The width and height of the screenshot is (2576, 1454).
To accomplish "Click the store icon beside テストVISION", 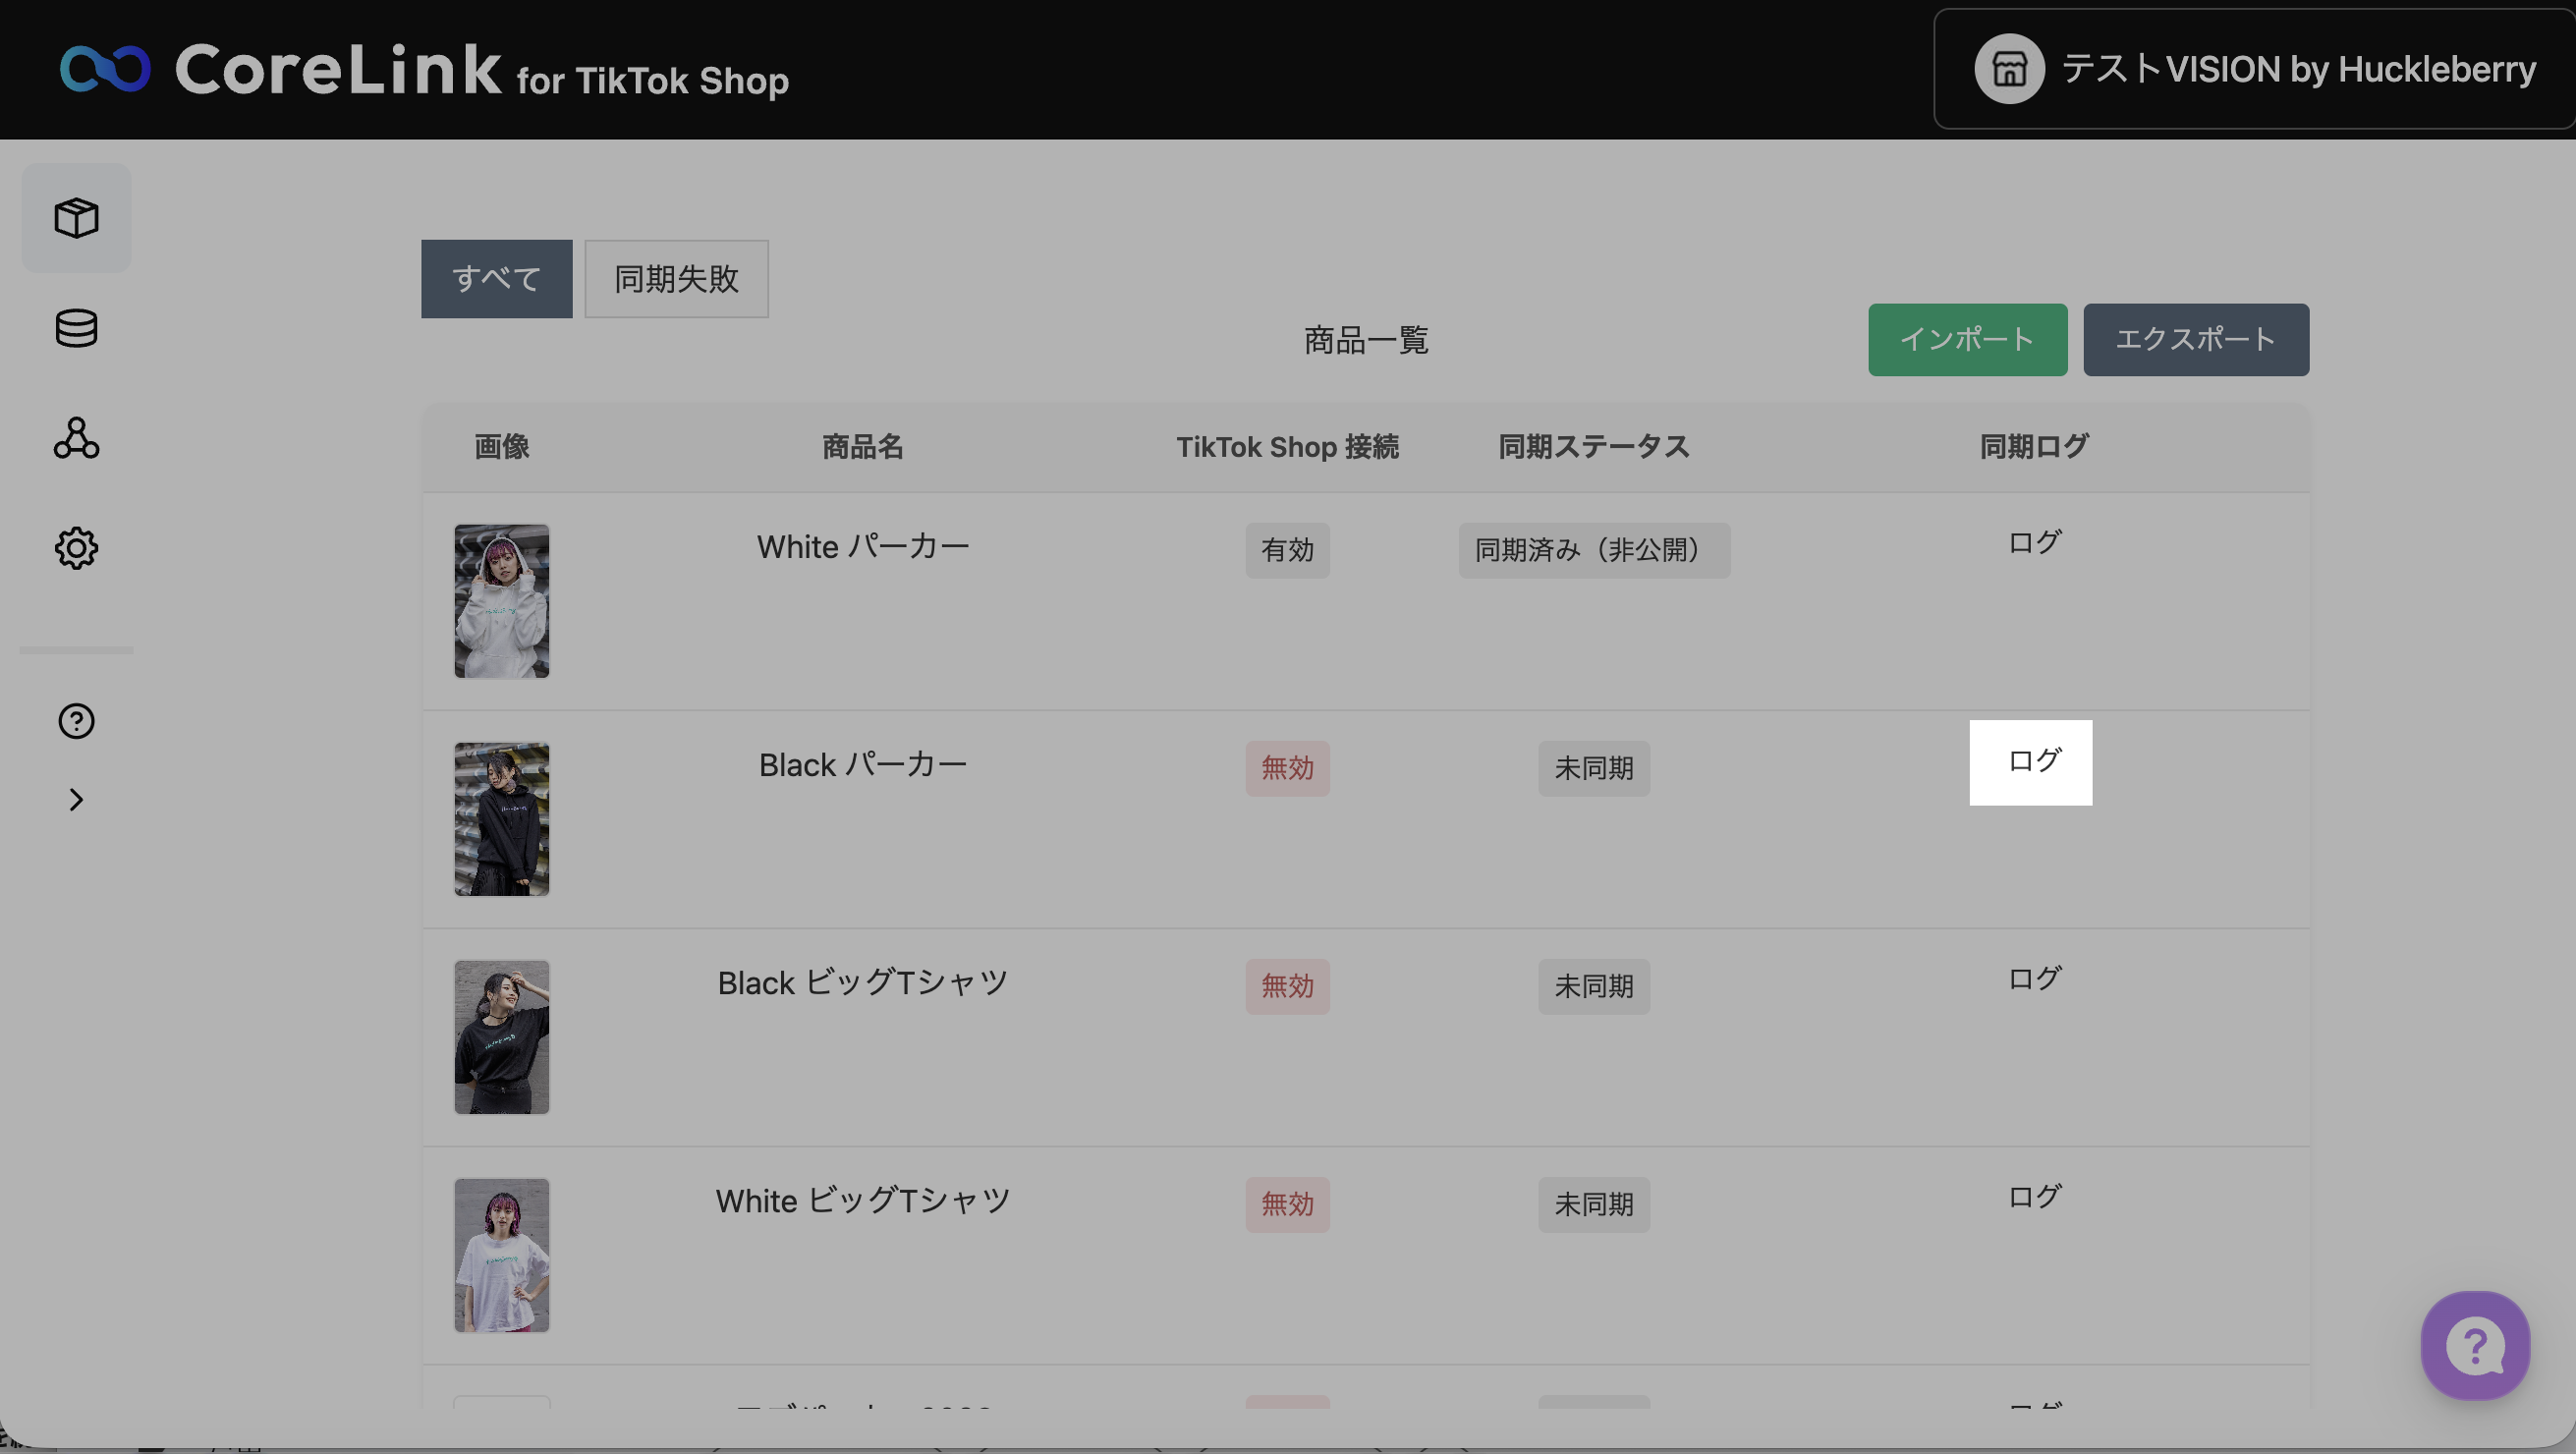I will pyautogui.click(x=2008, y=69).
